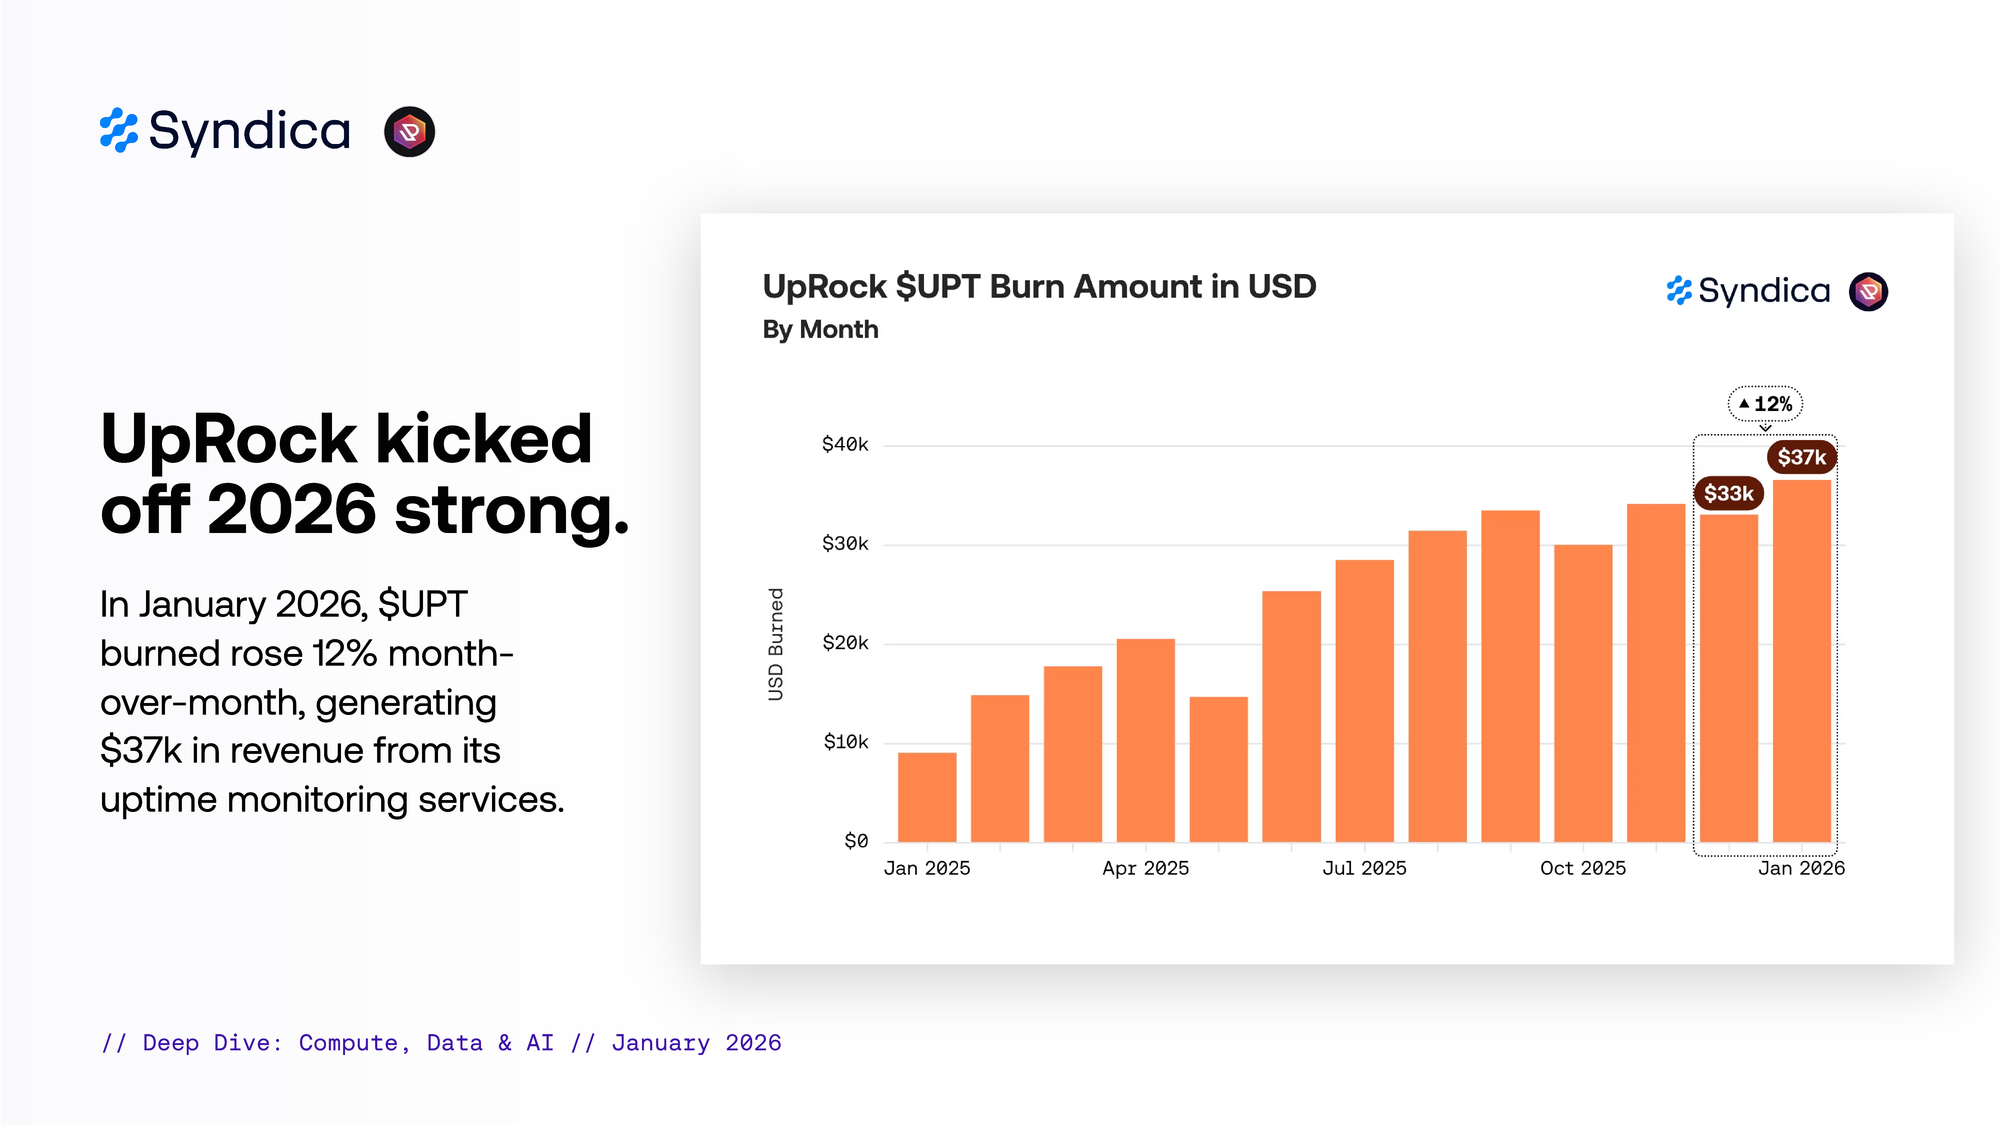
Task: Click the Deep Dive footer text
Action: click(x=441, y=1043)
